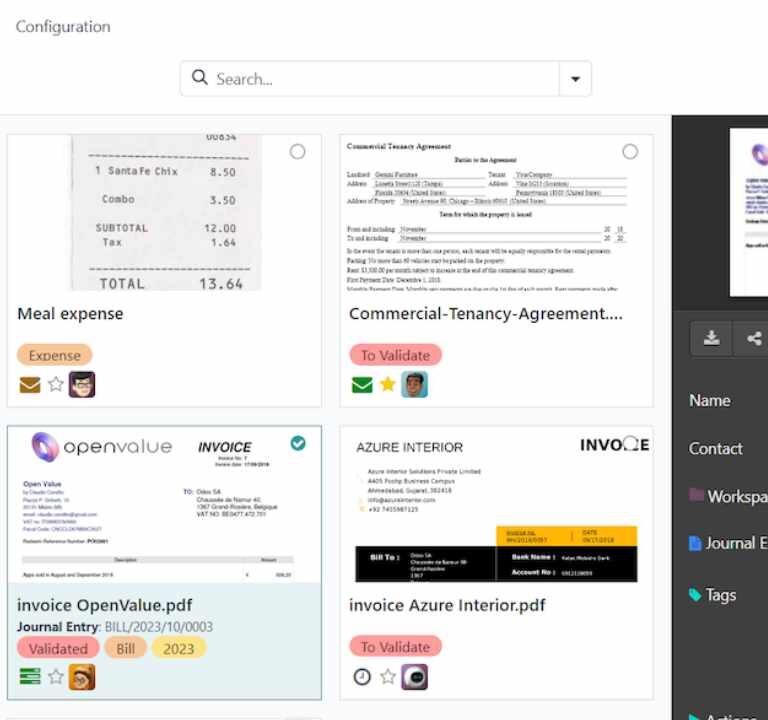Click the invoice OpenValue.pdf title

tap(104, 605)
